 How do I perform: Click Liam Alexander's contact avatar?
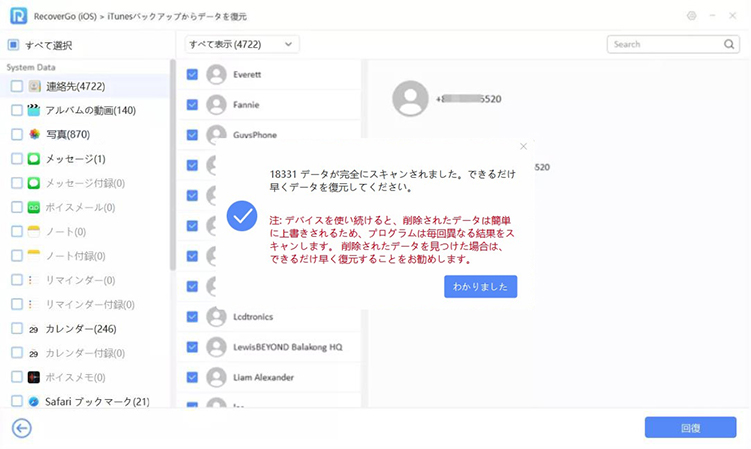point(216,377)
